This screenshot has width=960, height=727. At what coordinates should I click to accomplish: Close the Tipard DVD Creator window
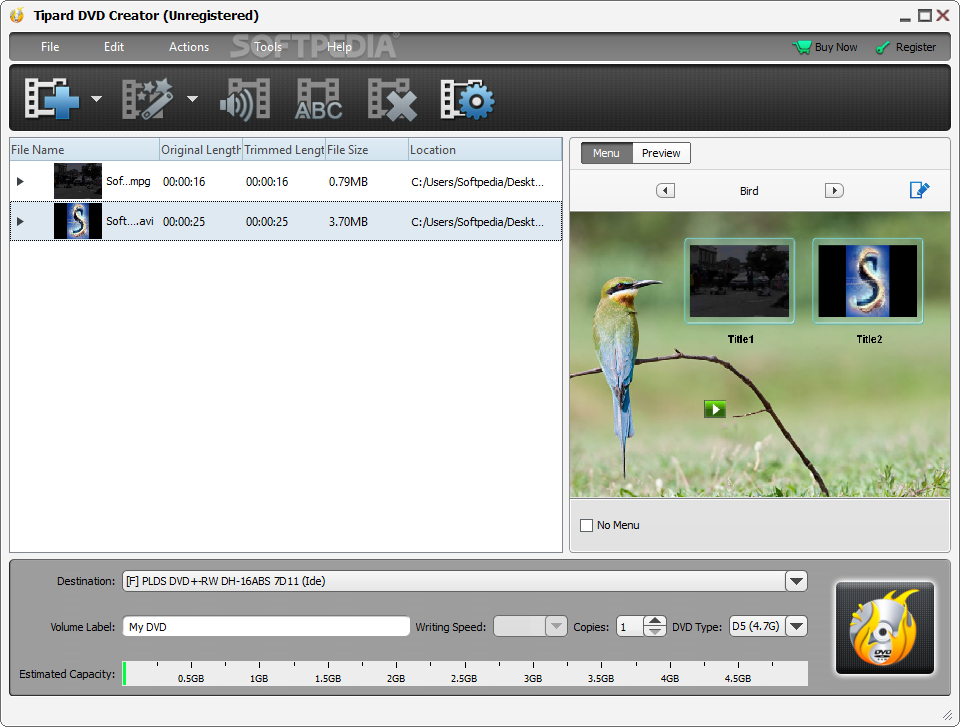click(x=943, y=15)
